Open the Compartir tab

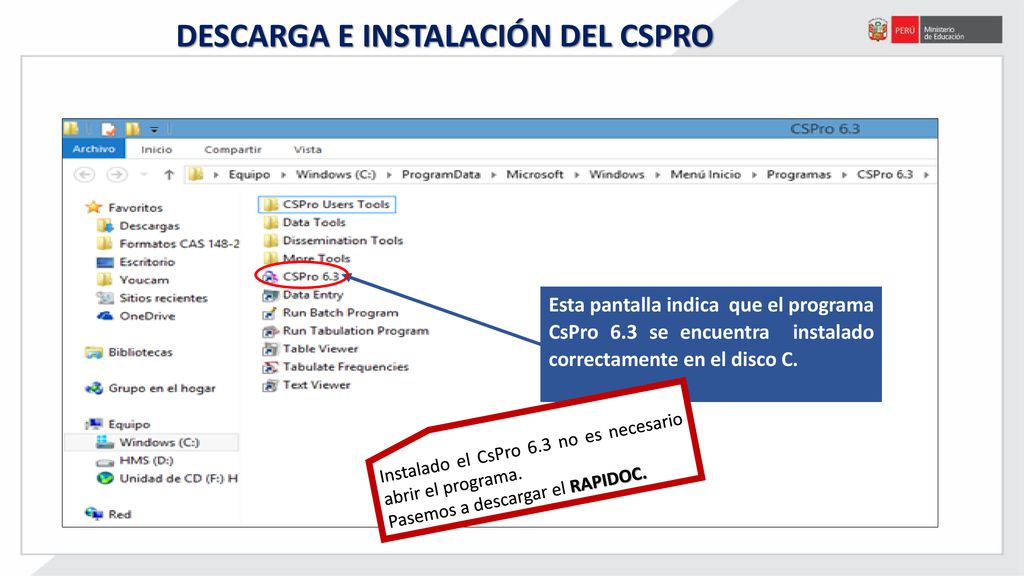(x=232, y=150)
